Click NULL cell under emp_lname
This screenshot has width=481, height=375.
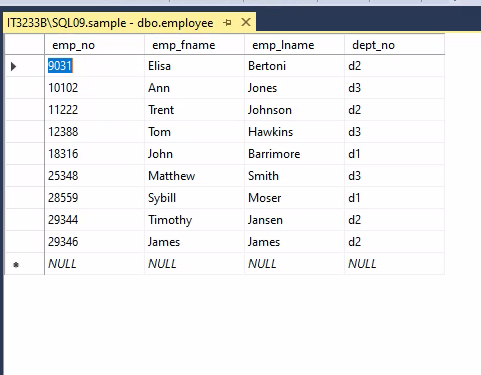pos(295,264)
